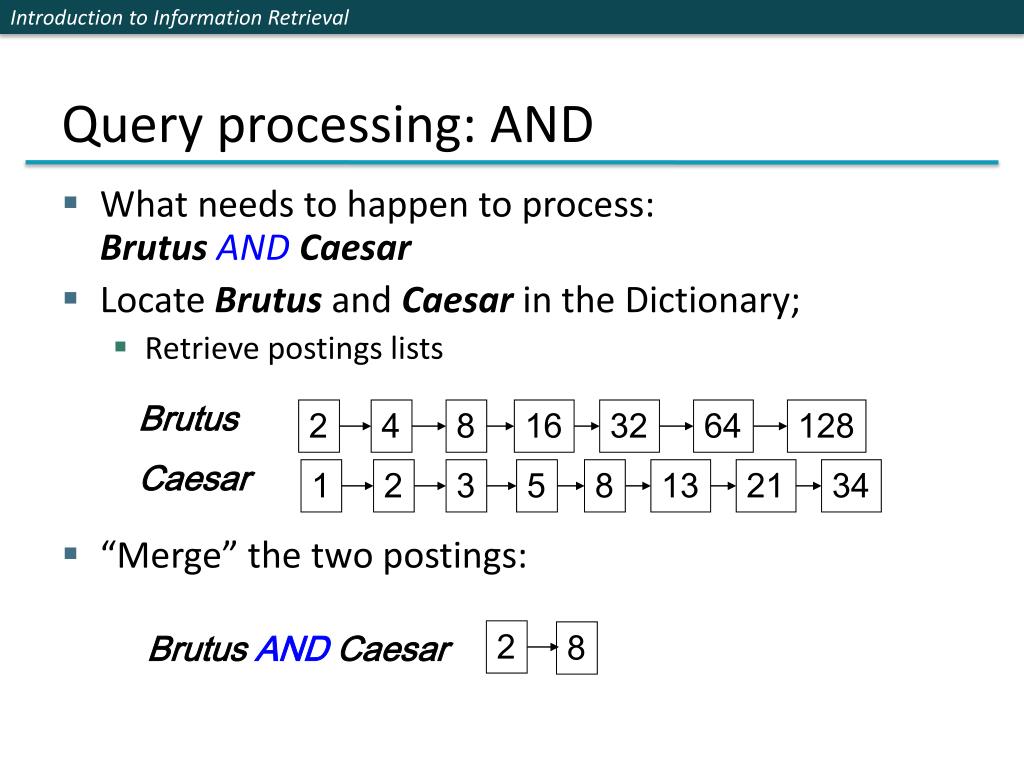Viewport: 1024px width, 768px height.
Task: Click the Brutus postings box containing 16
Action: click(544, 426)
